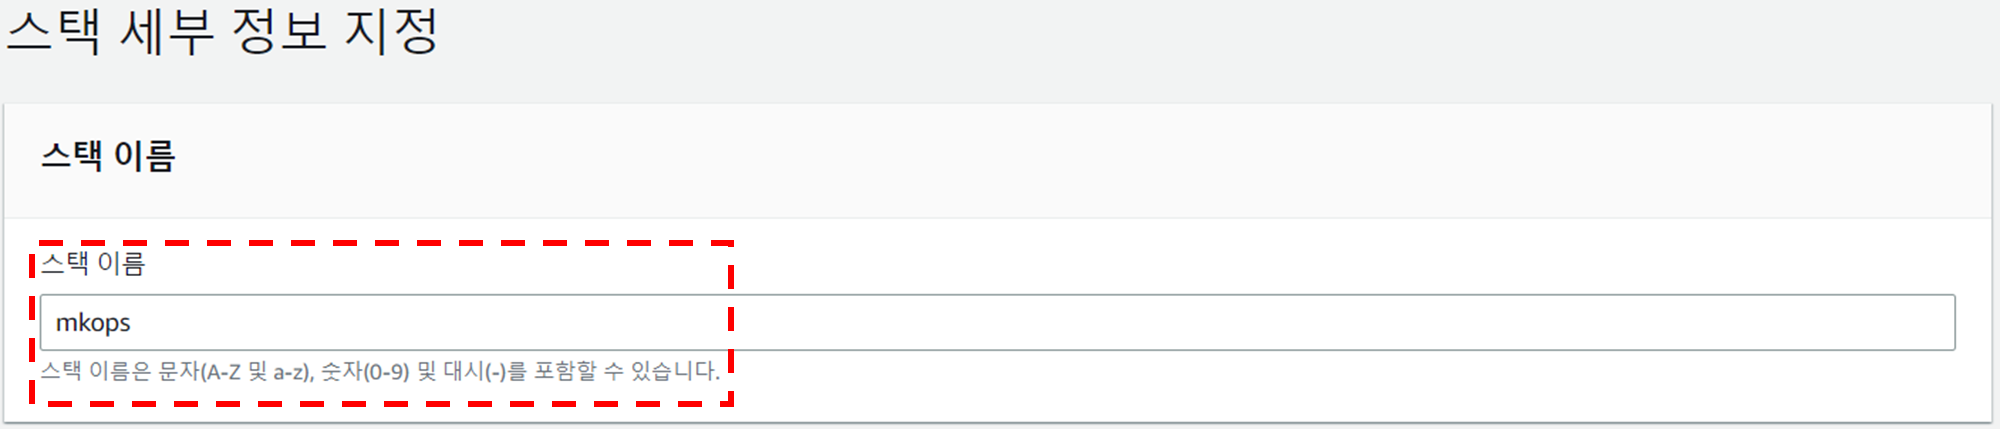This screenshot has height=429, width=2000.
Task: Click the '스택 세부 정보 지정' page title
Action: pyautogui.click(x=222, y=30)
